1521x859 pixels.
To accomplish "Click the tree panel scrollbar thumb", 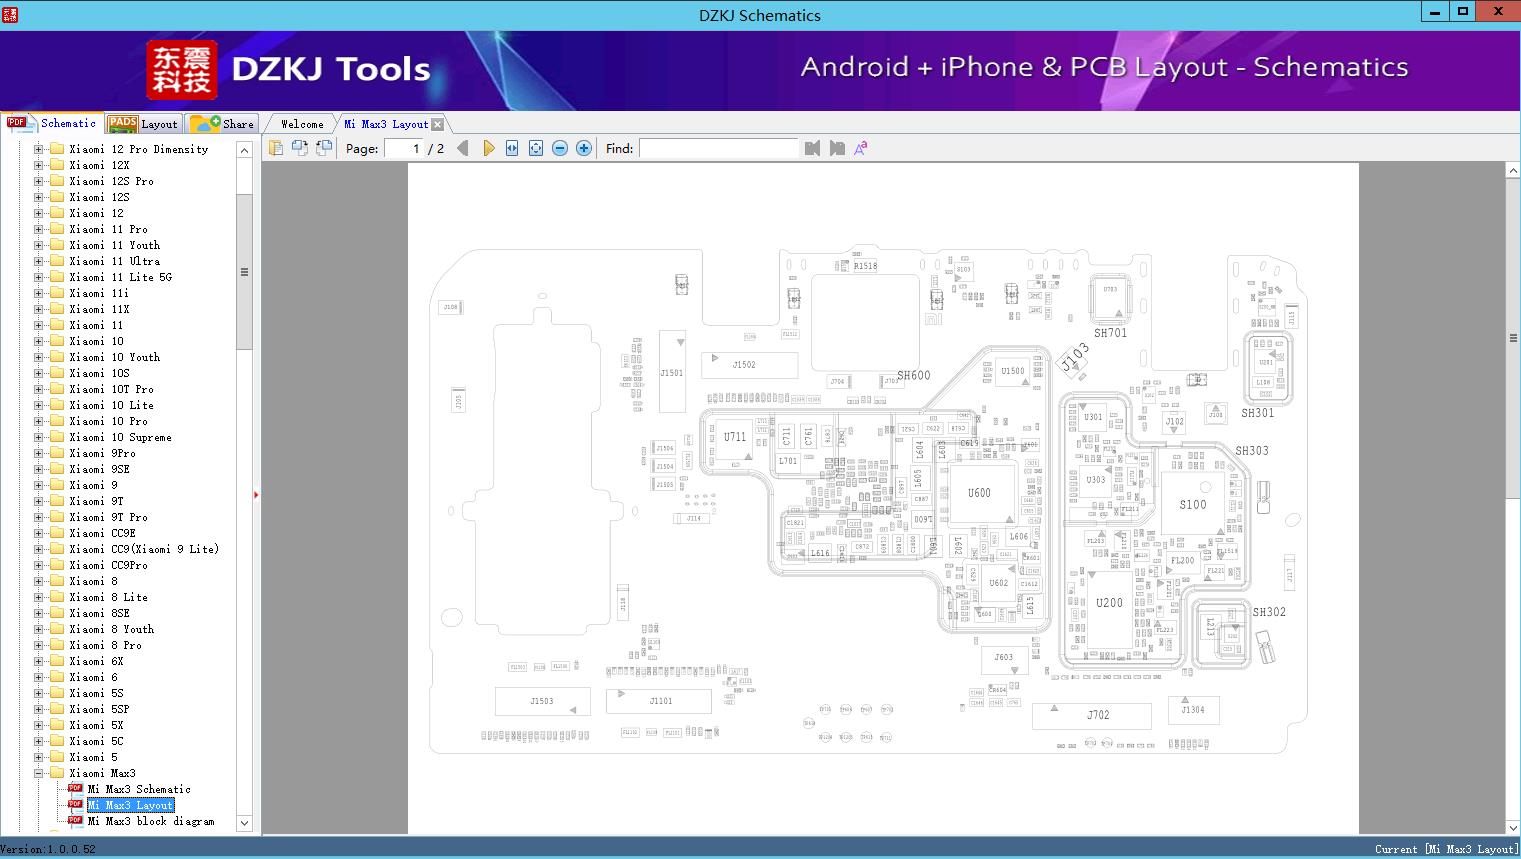I will tap(244, 272).
